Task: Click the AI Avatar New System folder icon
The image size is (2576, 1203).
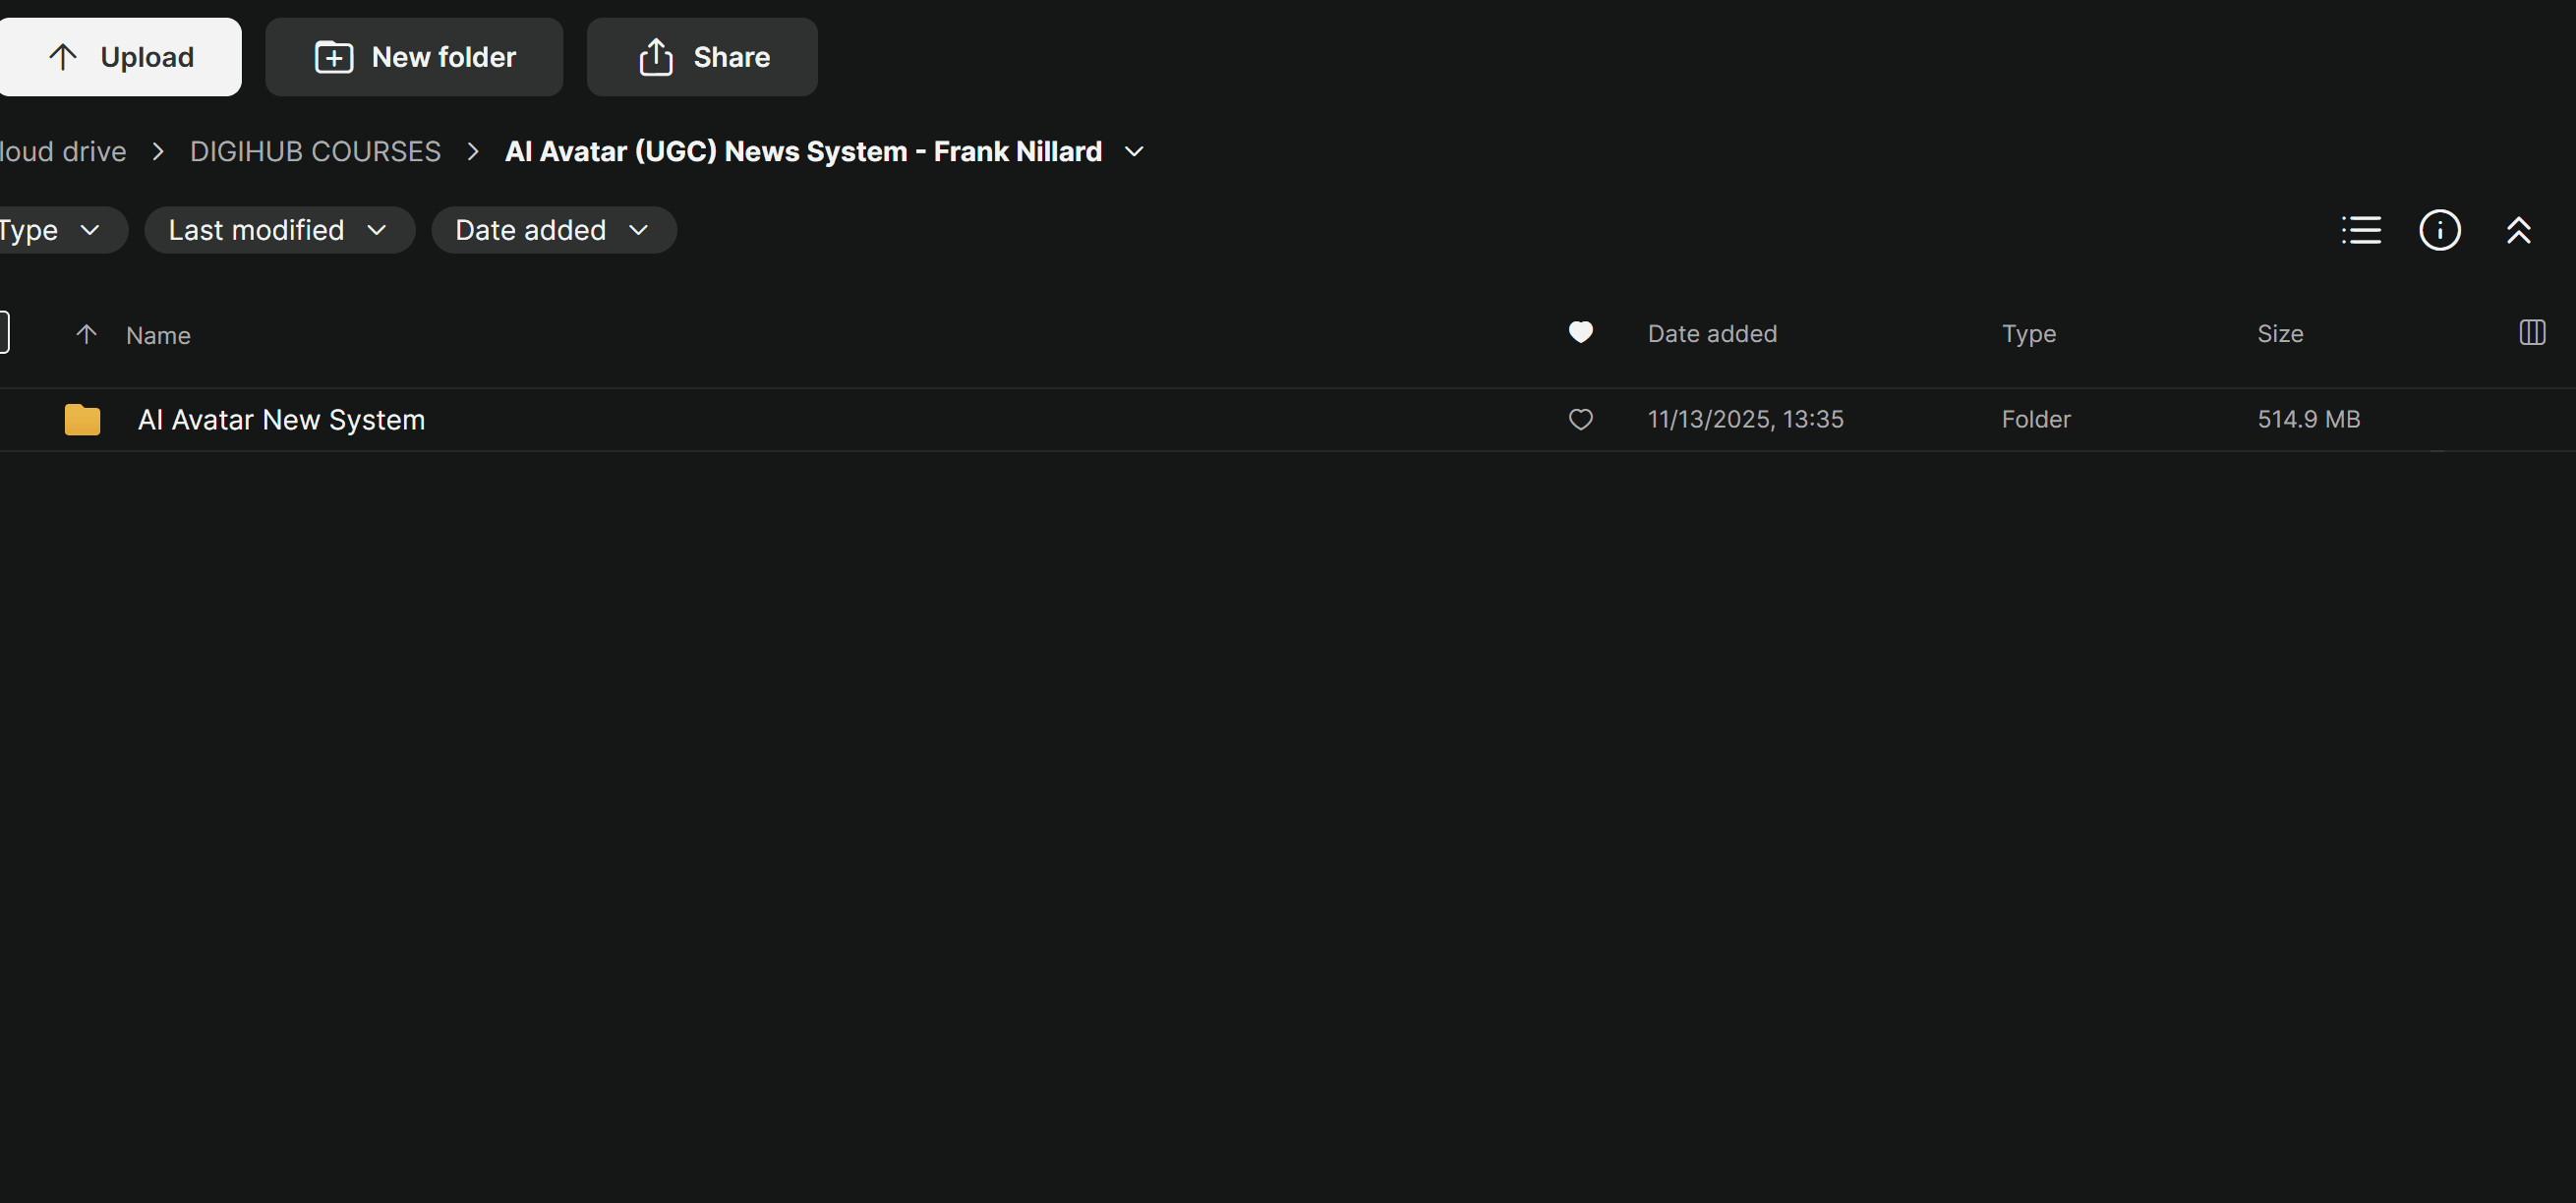Action: tap(82, 419)
